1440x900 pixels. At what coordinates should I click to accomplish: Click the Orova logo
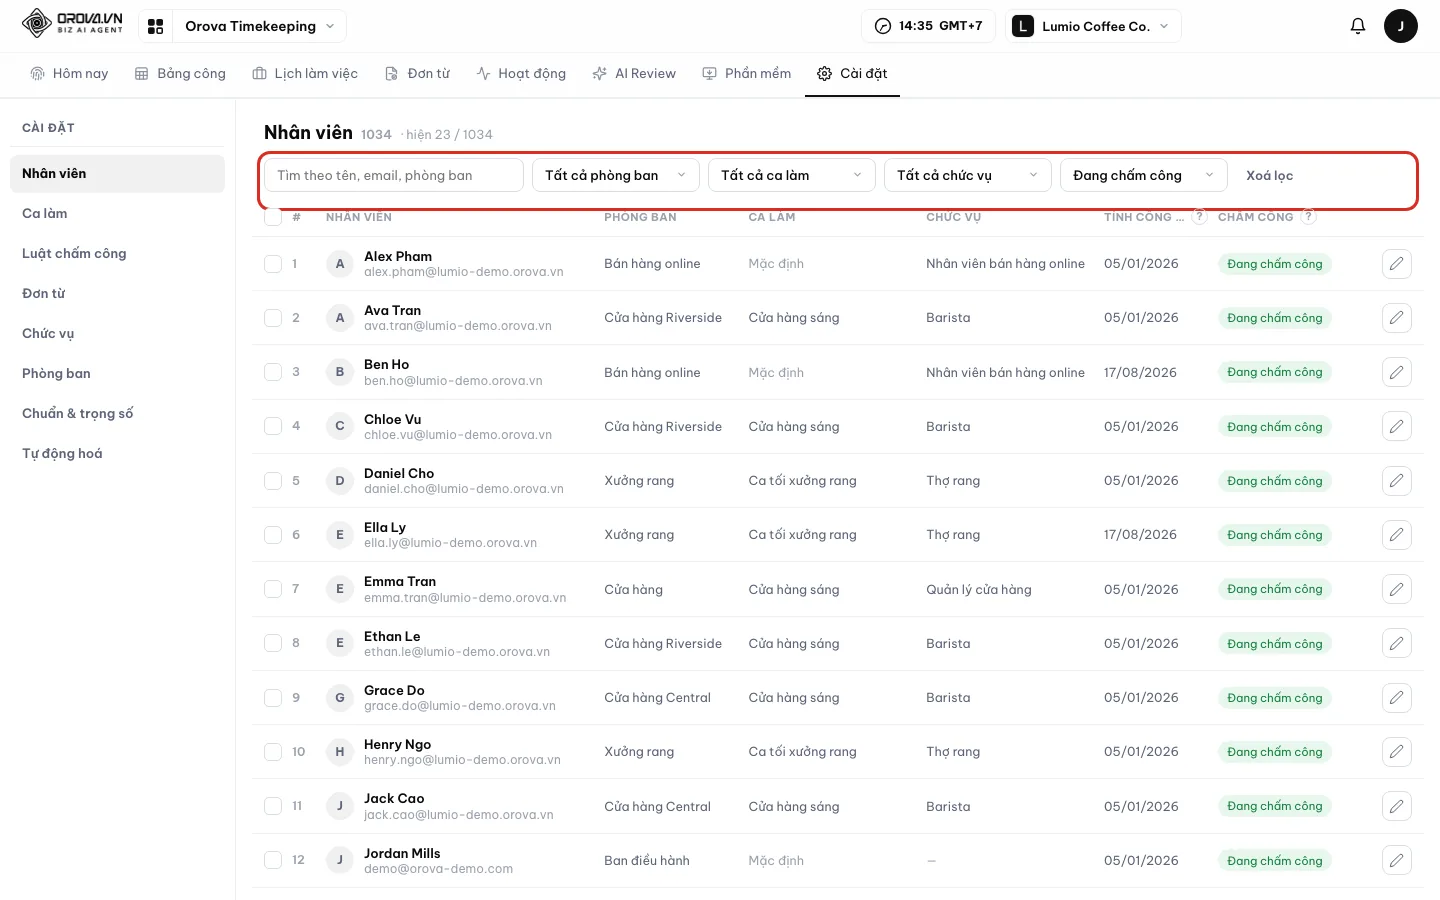point(72,23)
